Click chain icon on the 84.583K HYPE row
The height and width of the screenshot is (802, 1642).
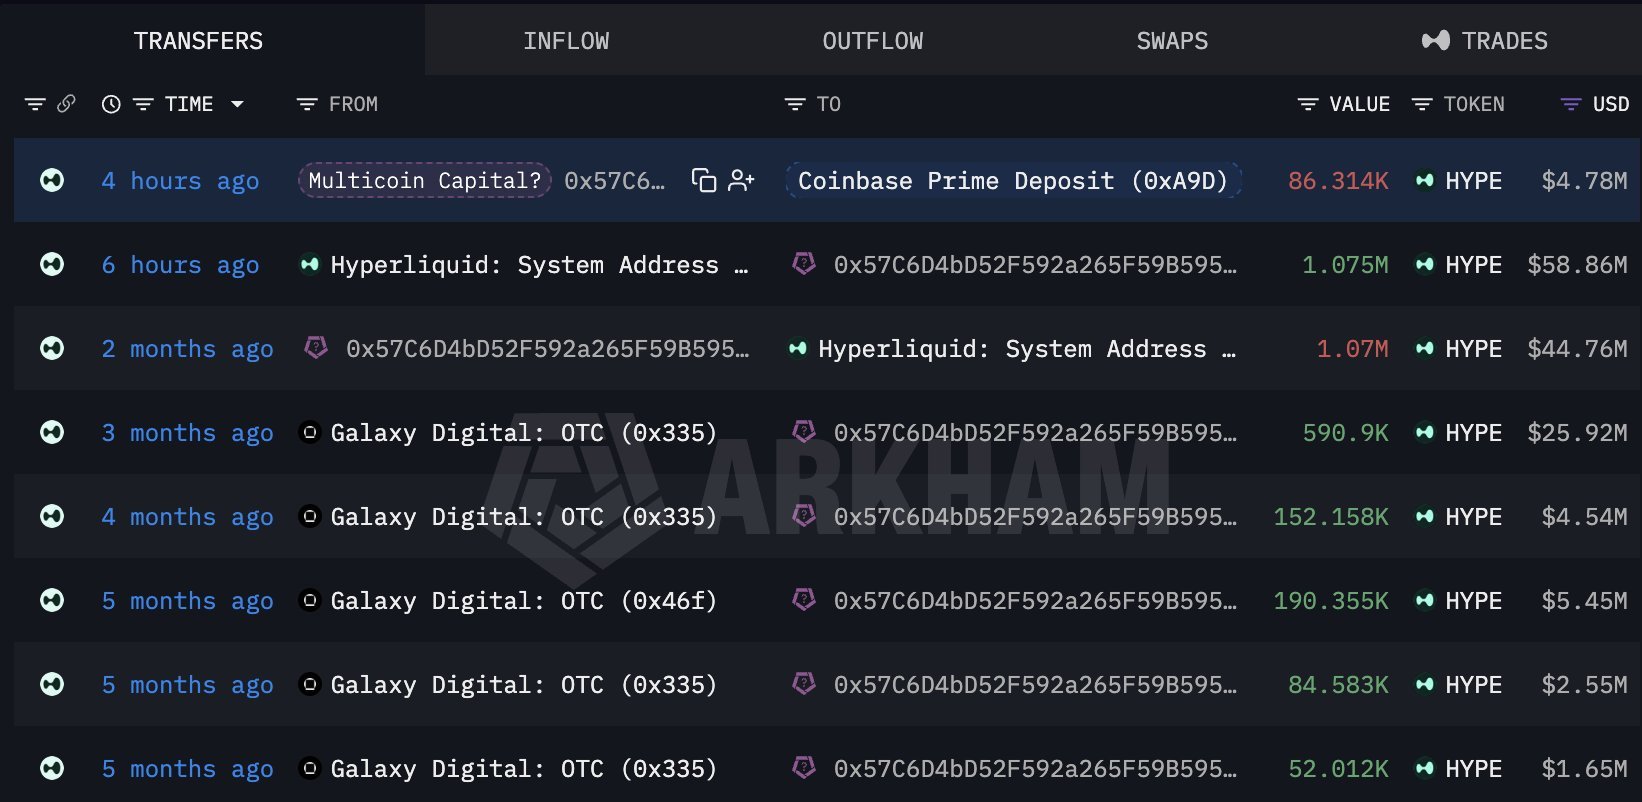click(52, 684)
